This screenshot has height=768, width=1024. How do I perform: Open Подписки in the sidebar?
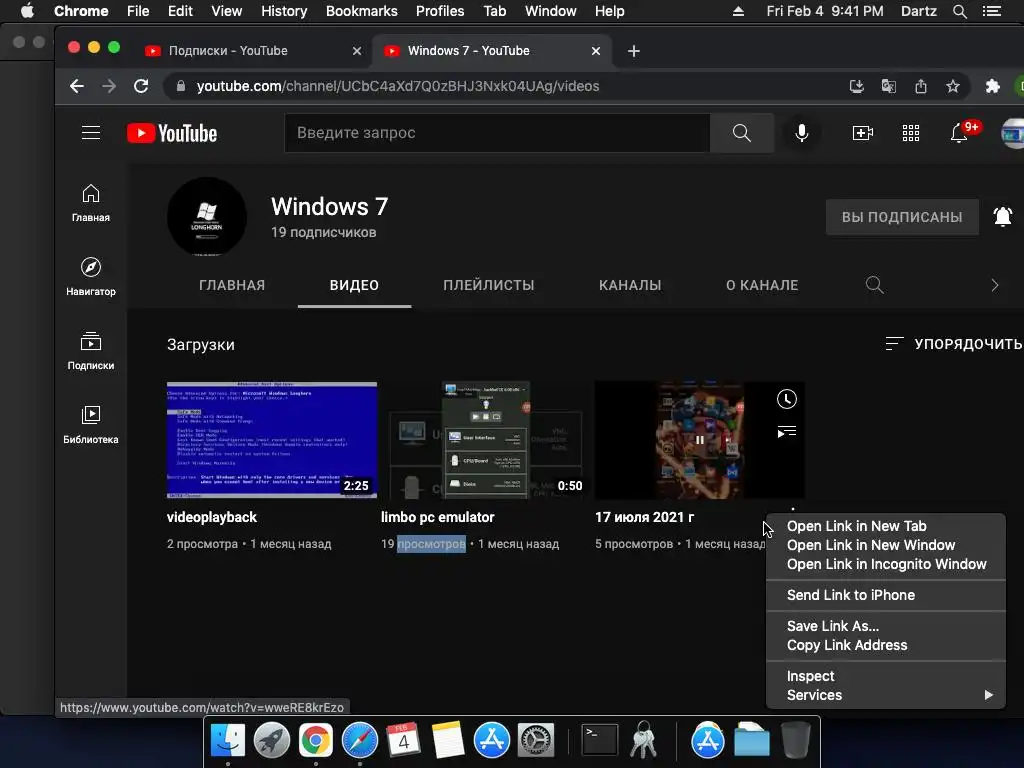click(x=91, y=351)
